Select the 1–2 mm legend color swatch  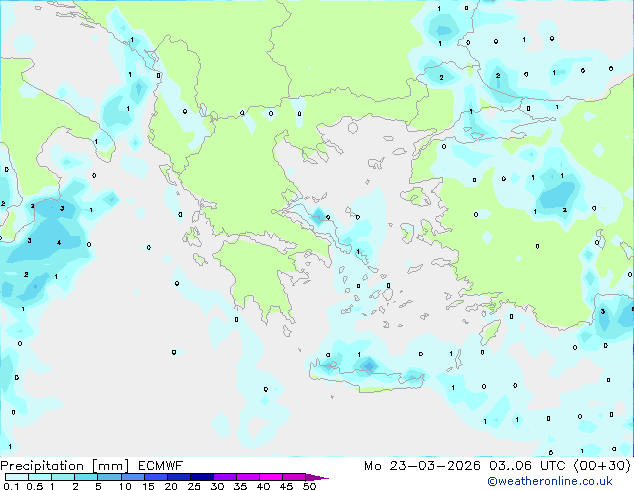tap(63, 477)
